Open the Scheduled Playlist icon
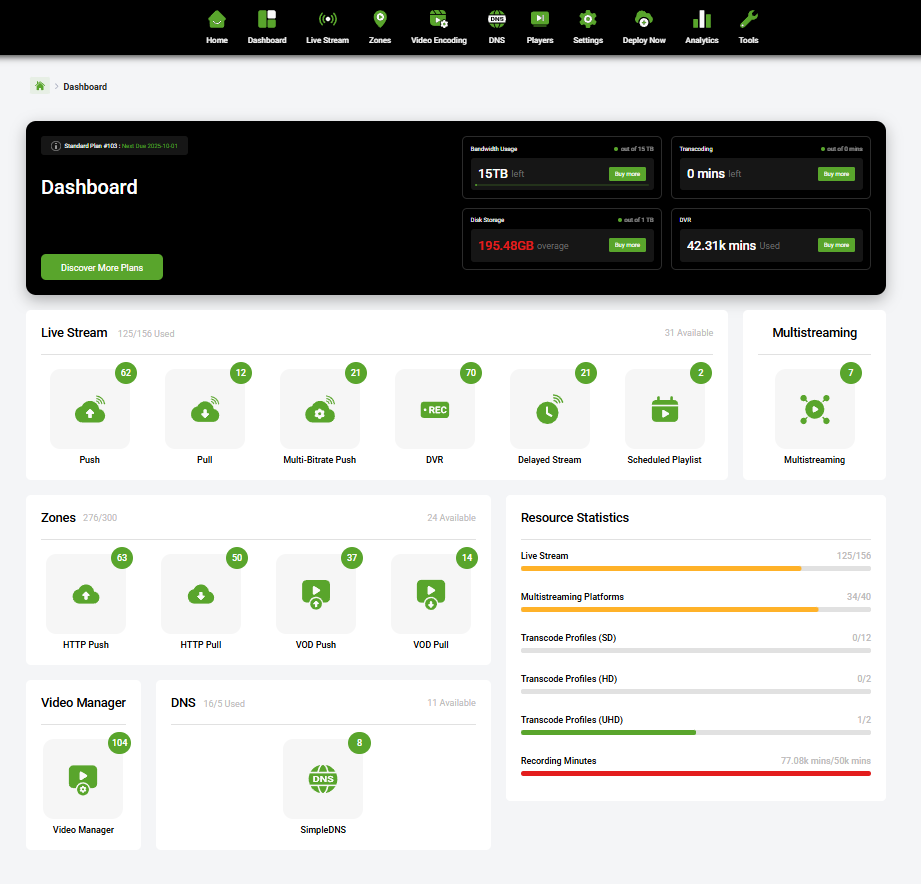Viewport: 921px width, 884px height. pyautogui.click(x=664, y=408)
